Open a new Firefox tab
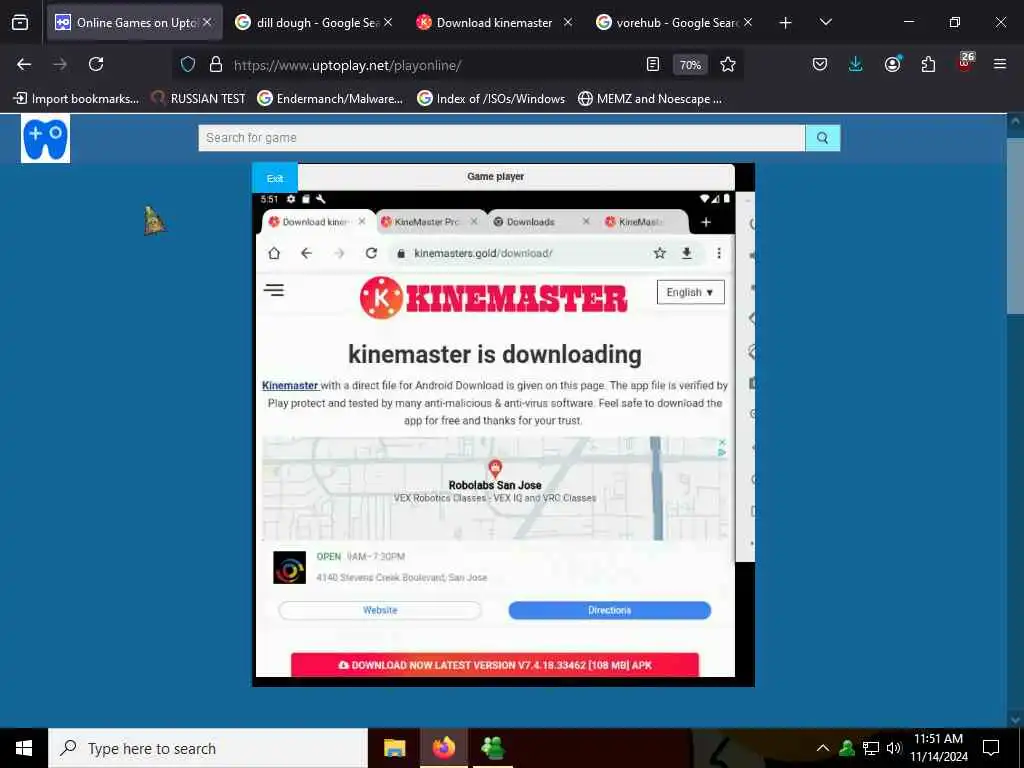The image size is (1024, 768). (x=785, y=23)
